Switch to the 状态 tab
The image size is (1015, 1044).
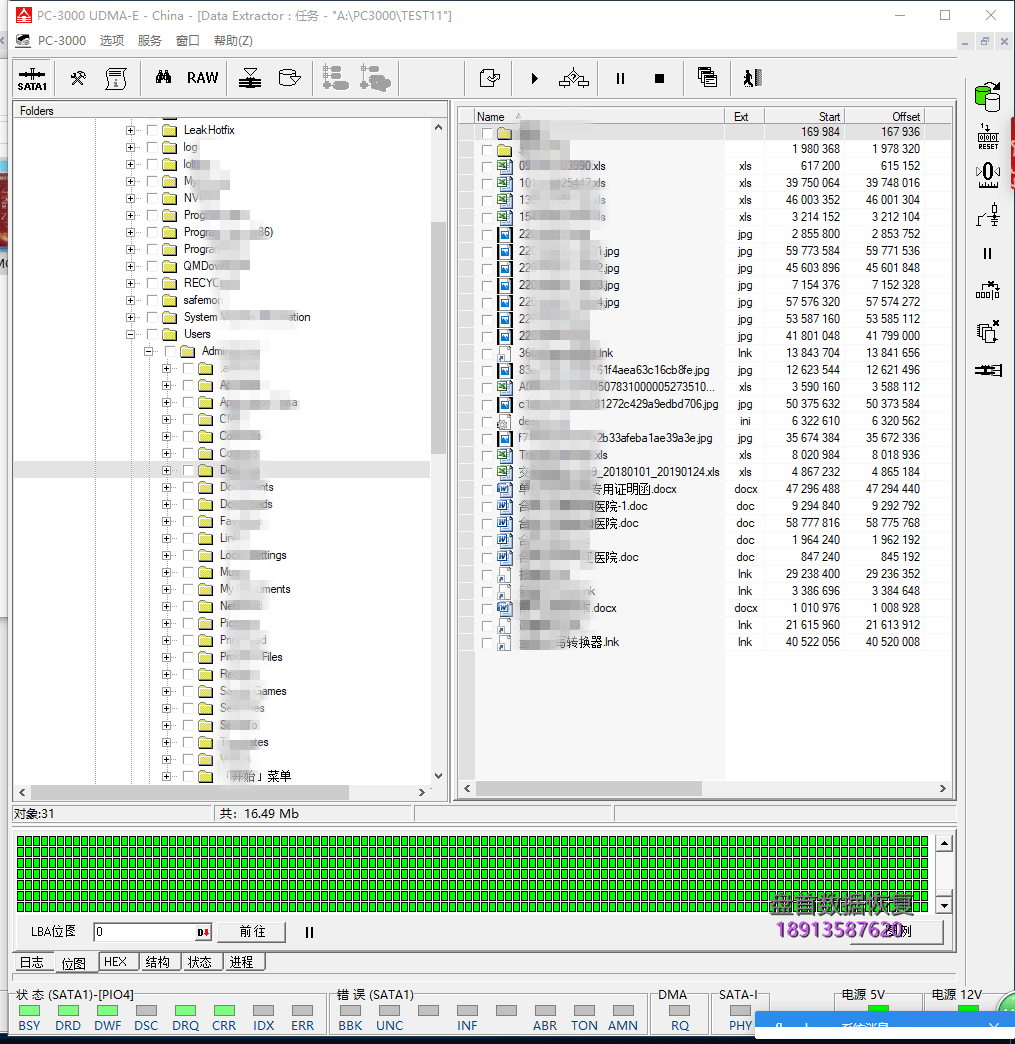point(200,962)
